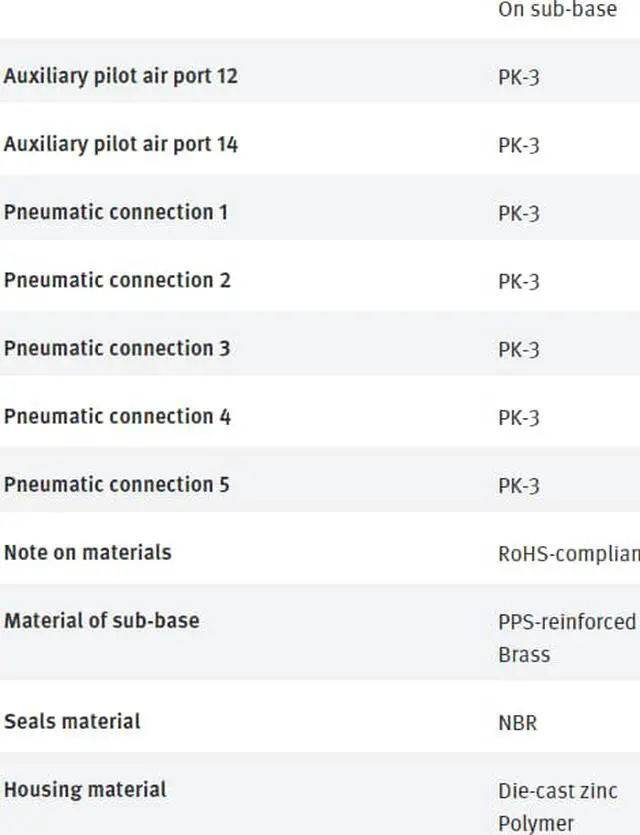Click the "Auxiliary pilot air port 12" label
The width and height of the screenshot is (640, 835).
click(120, 76)
